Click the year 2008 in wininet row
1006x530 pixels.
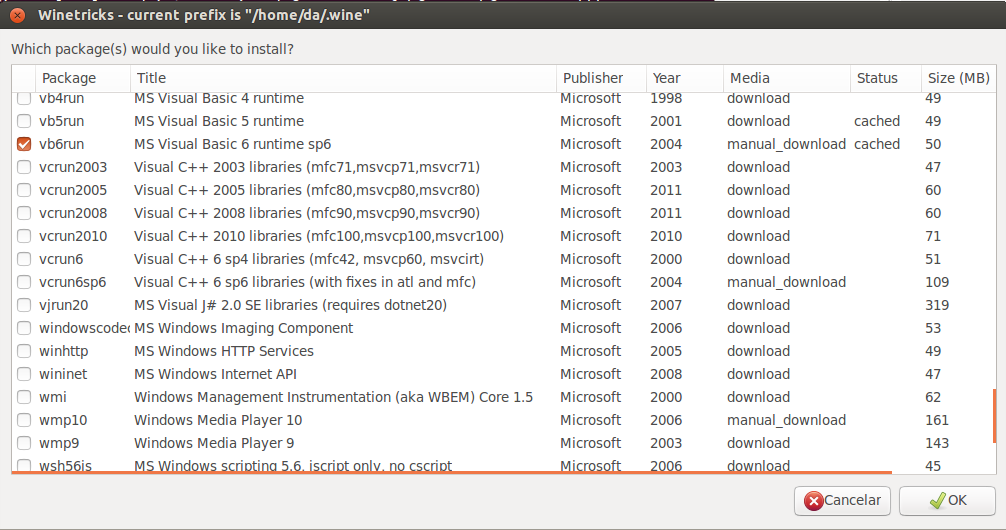click(666, 374)
